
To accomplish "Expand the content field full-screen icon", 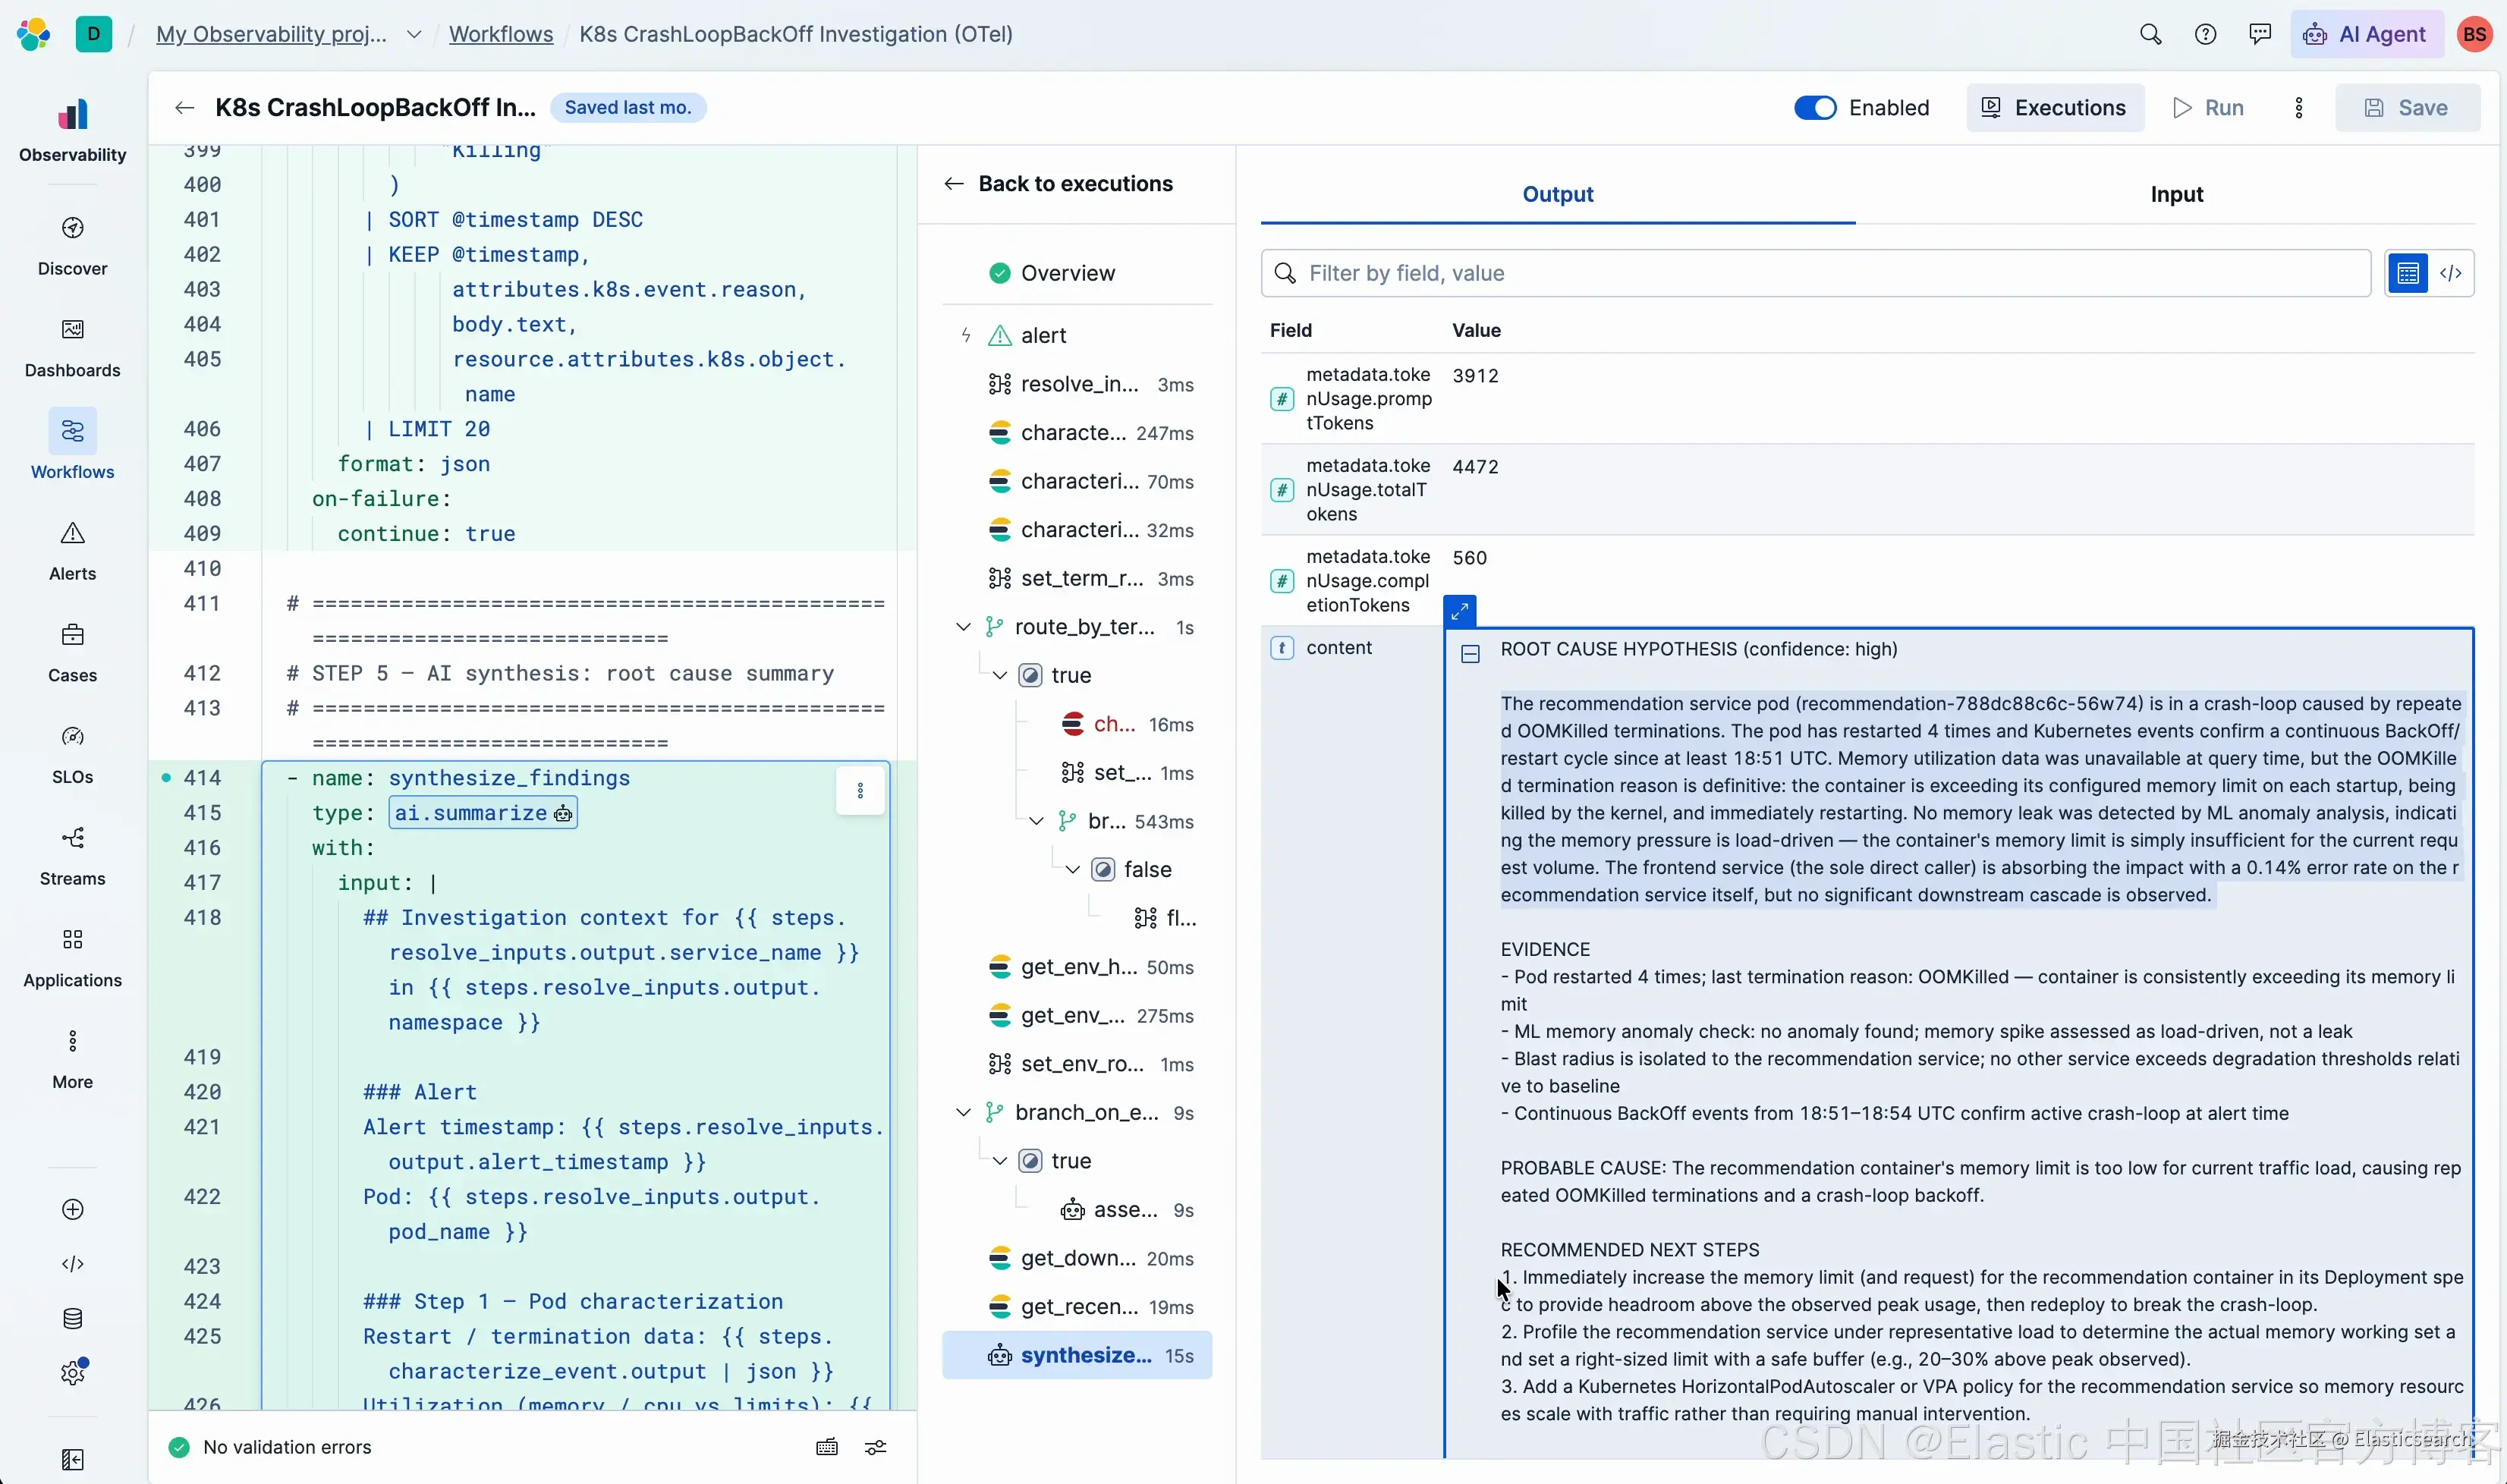I will pyautogui.click(x=1460, y=610).
